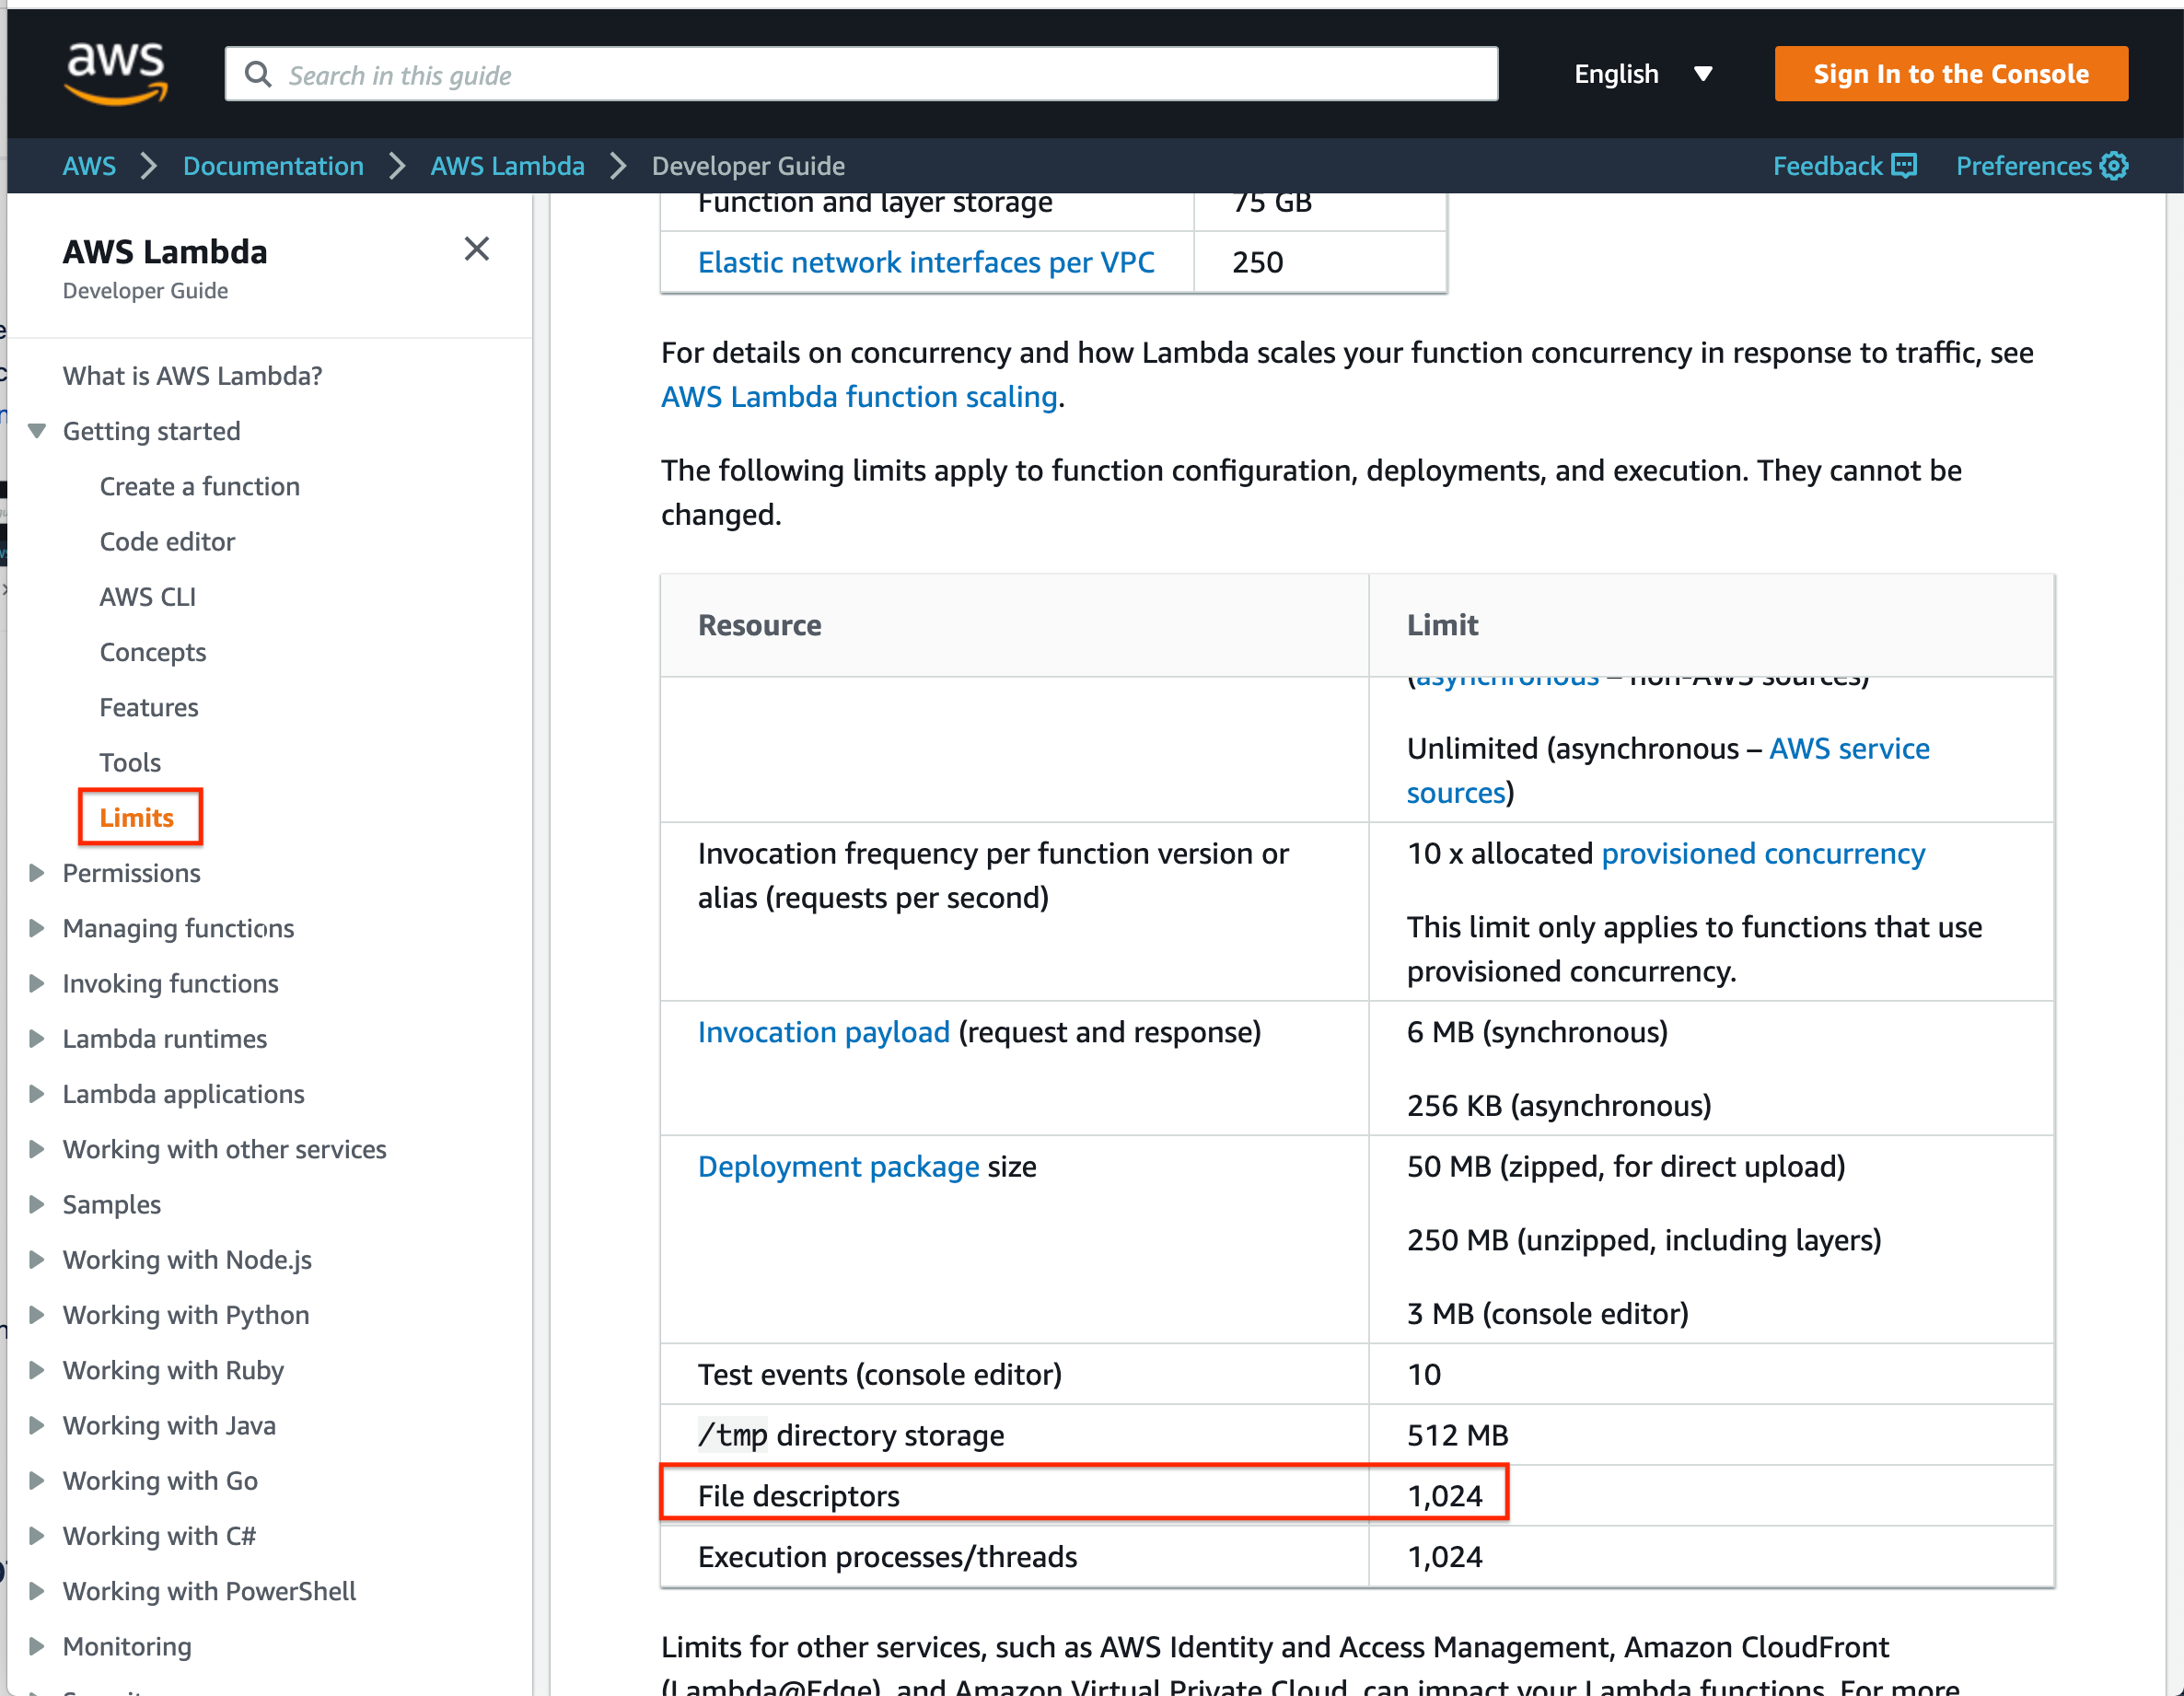Image resolution: width=2184 pixels, height=1696 pixels.
Task: Close the AWS Lambda sidebar panel
Action: [477, 249]
